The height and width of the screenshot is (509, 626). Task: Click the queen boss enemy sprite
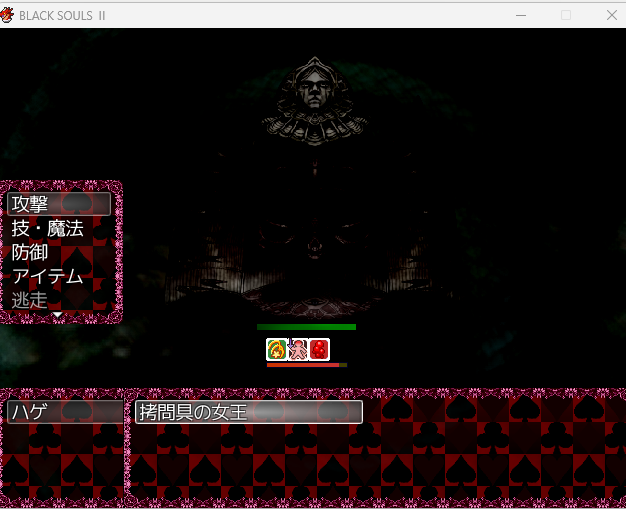(315, 188)
